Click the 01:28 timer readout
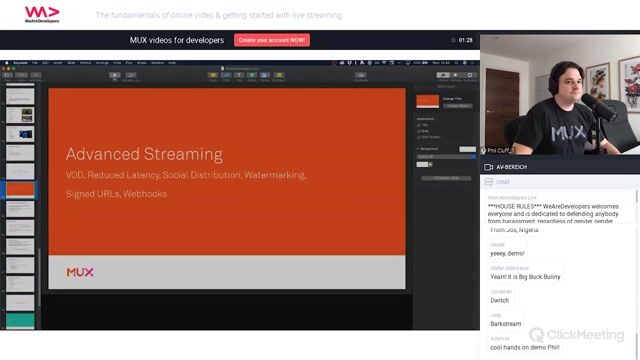 click(466, 40)
